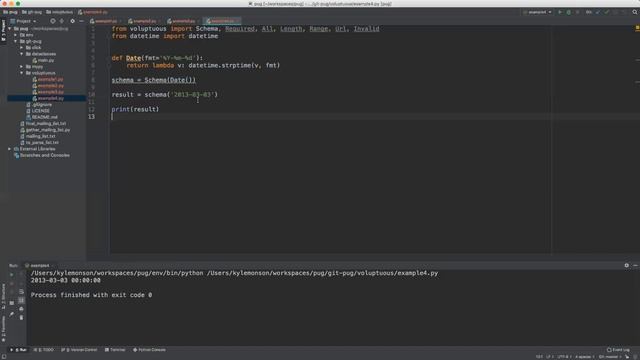
Task: Rerun example4 from the Run panel
Action: [x=11, y=274]
